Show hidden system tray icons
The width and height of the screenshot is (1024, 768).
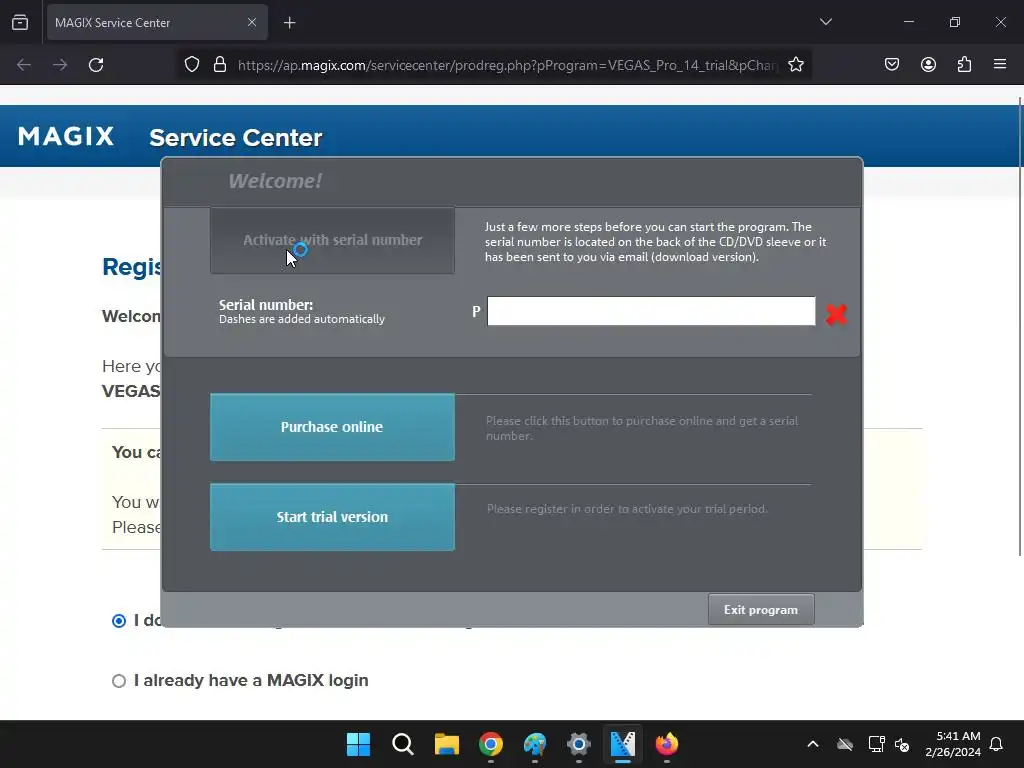813,744
